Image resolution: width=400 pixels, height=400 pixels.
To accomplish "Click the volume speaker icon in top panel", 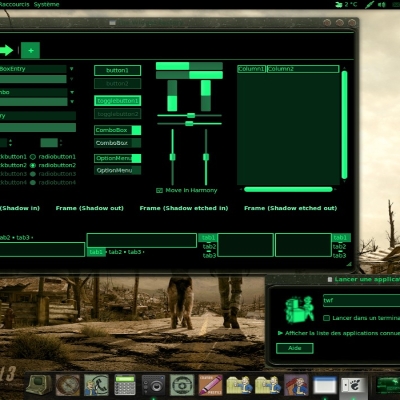I will [x=382, y=5].
